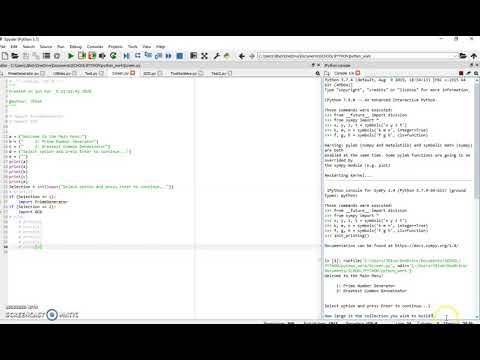
Task: Open the File menu
Action: 3,47
